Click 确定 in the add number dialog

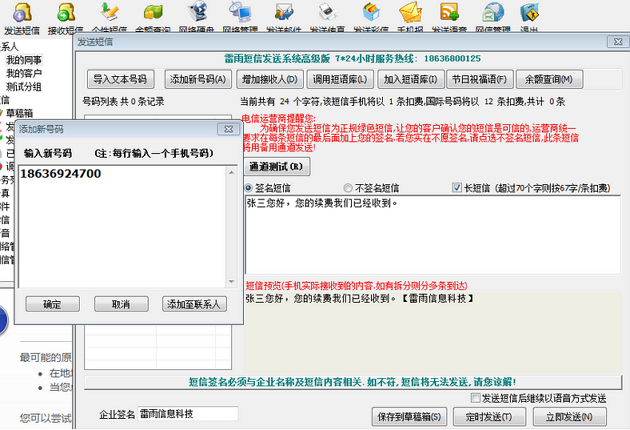coord(52,304)
